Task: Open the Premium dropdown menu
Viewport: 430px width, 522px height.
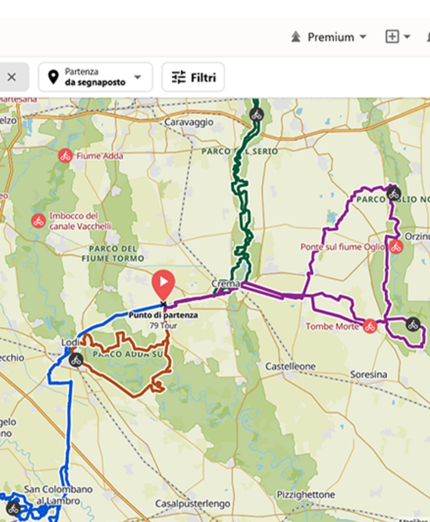Action: tap(329, 37)
